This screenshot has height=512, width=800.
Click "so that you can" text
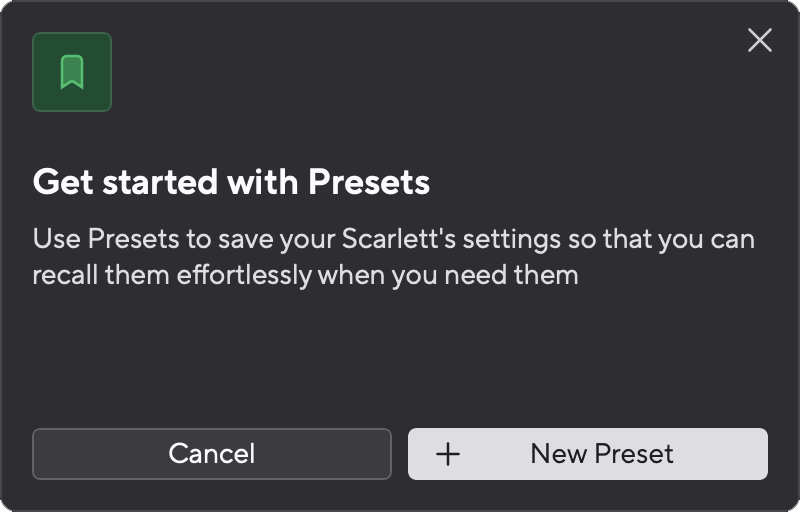(666, 241)
